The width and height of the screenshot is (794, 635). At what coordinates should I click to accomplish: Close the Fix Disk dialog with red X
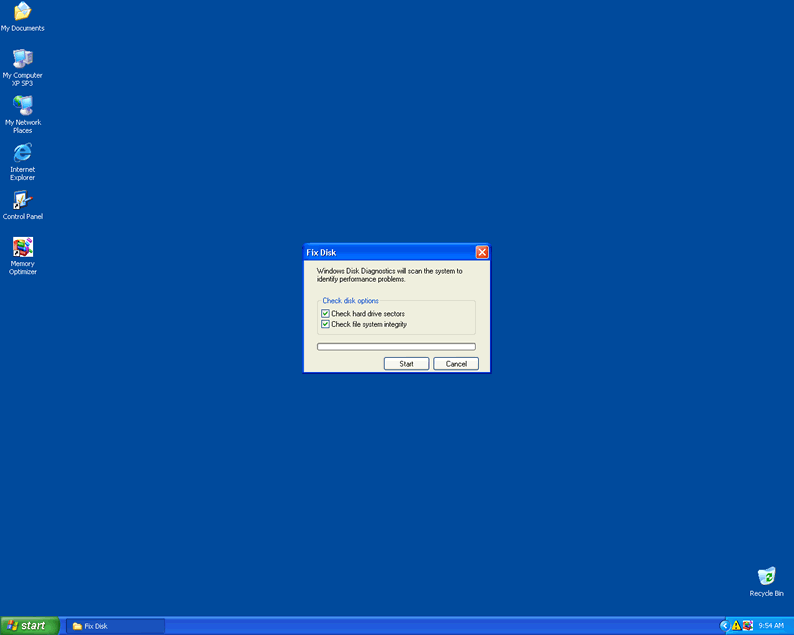tap(482, 252)
